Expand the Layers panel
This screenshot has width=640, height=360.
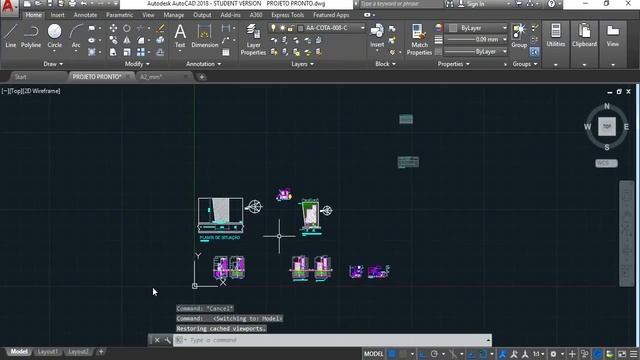302,64
